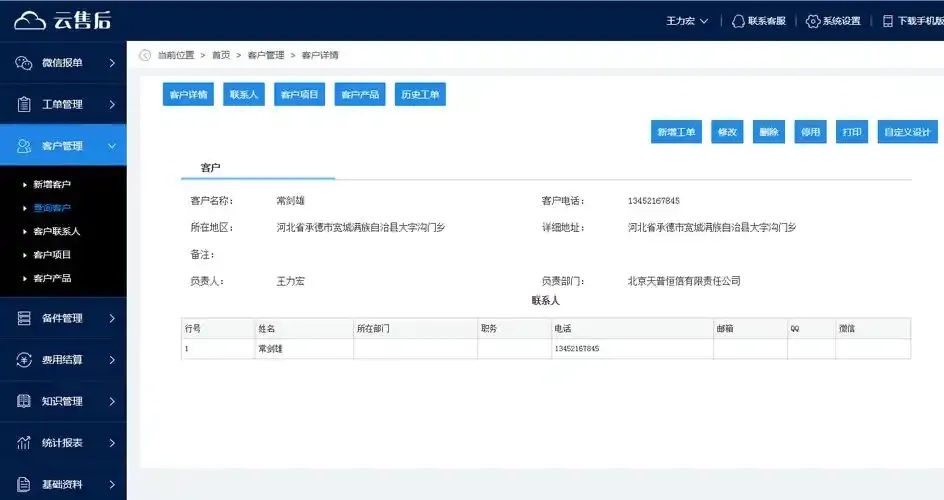Go to 客户管理 in breadcrumb
This screenshot has width=944, height=500.
(x=266, y=55)
